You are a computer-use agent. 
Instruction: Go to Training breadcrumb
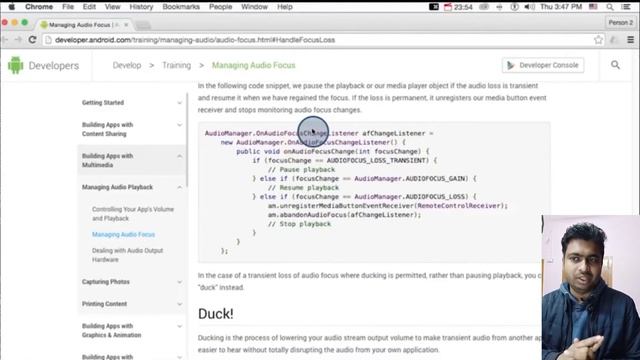click(176, 65)
